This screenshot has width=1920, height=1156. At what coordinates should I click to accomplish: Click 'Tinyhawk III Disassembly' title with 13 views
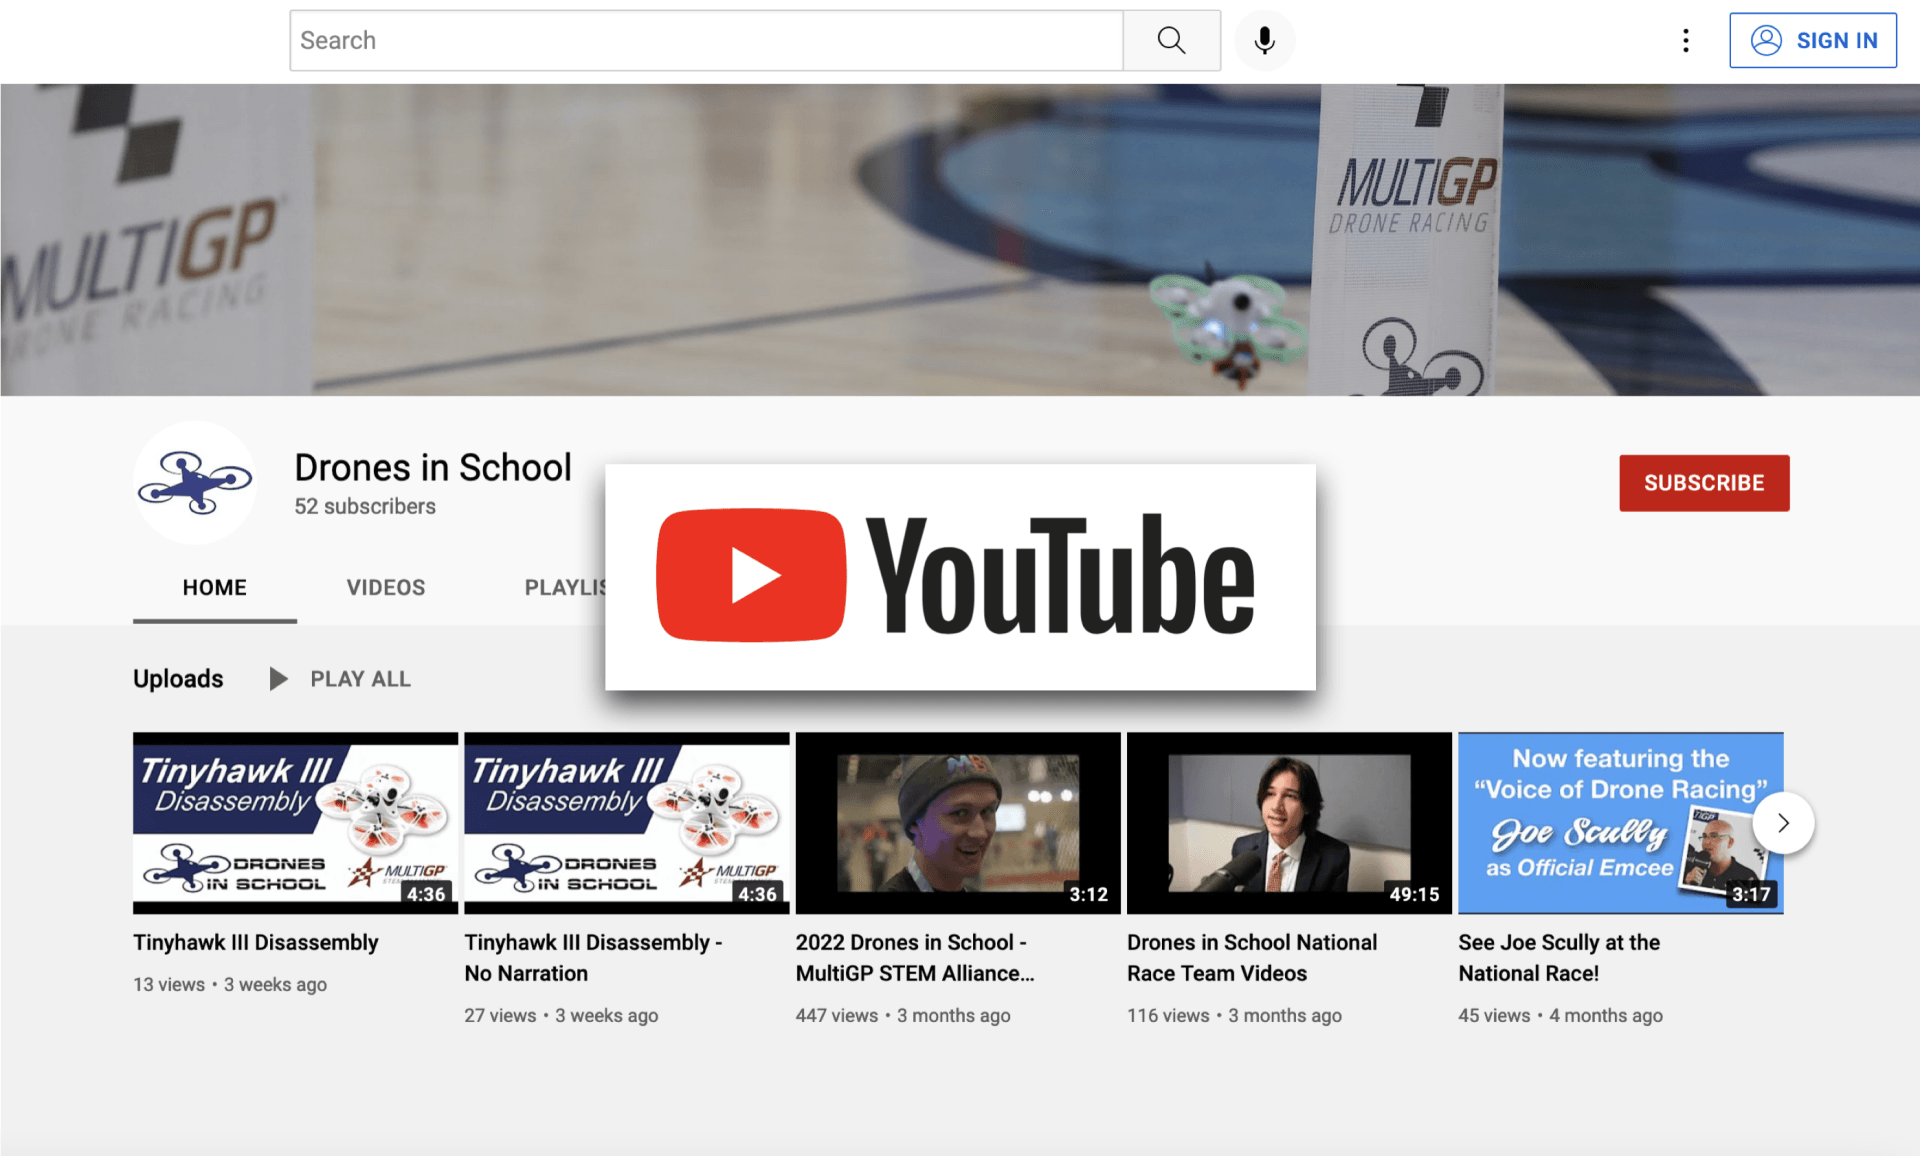(x=256, y=943)
